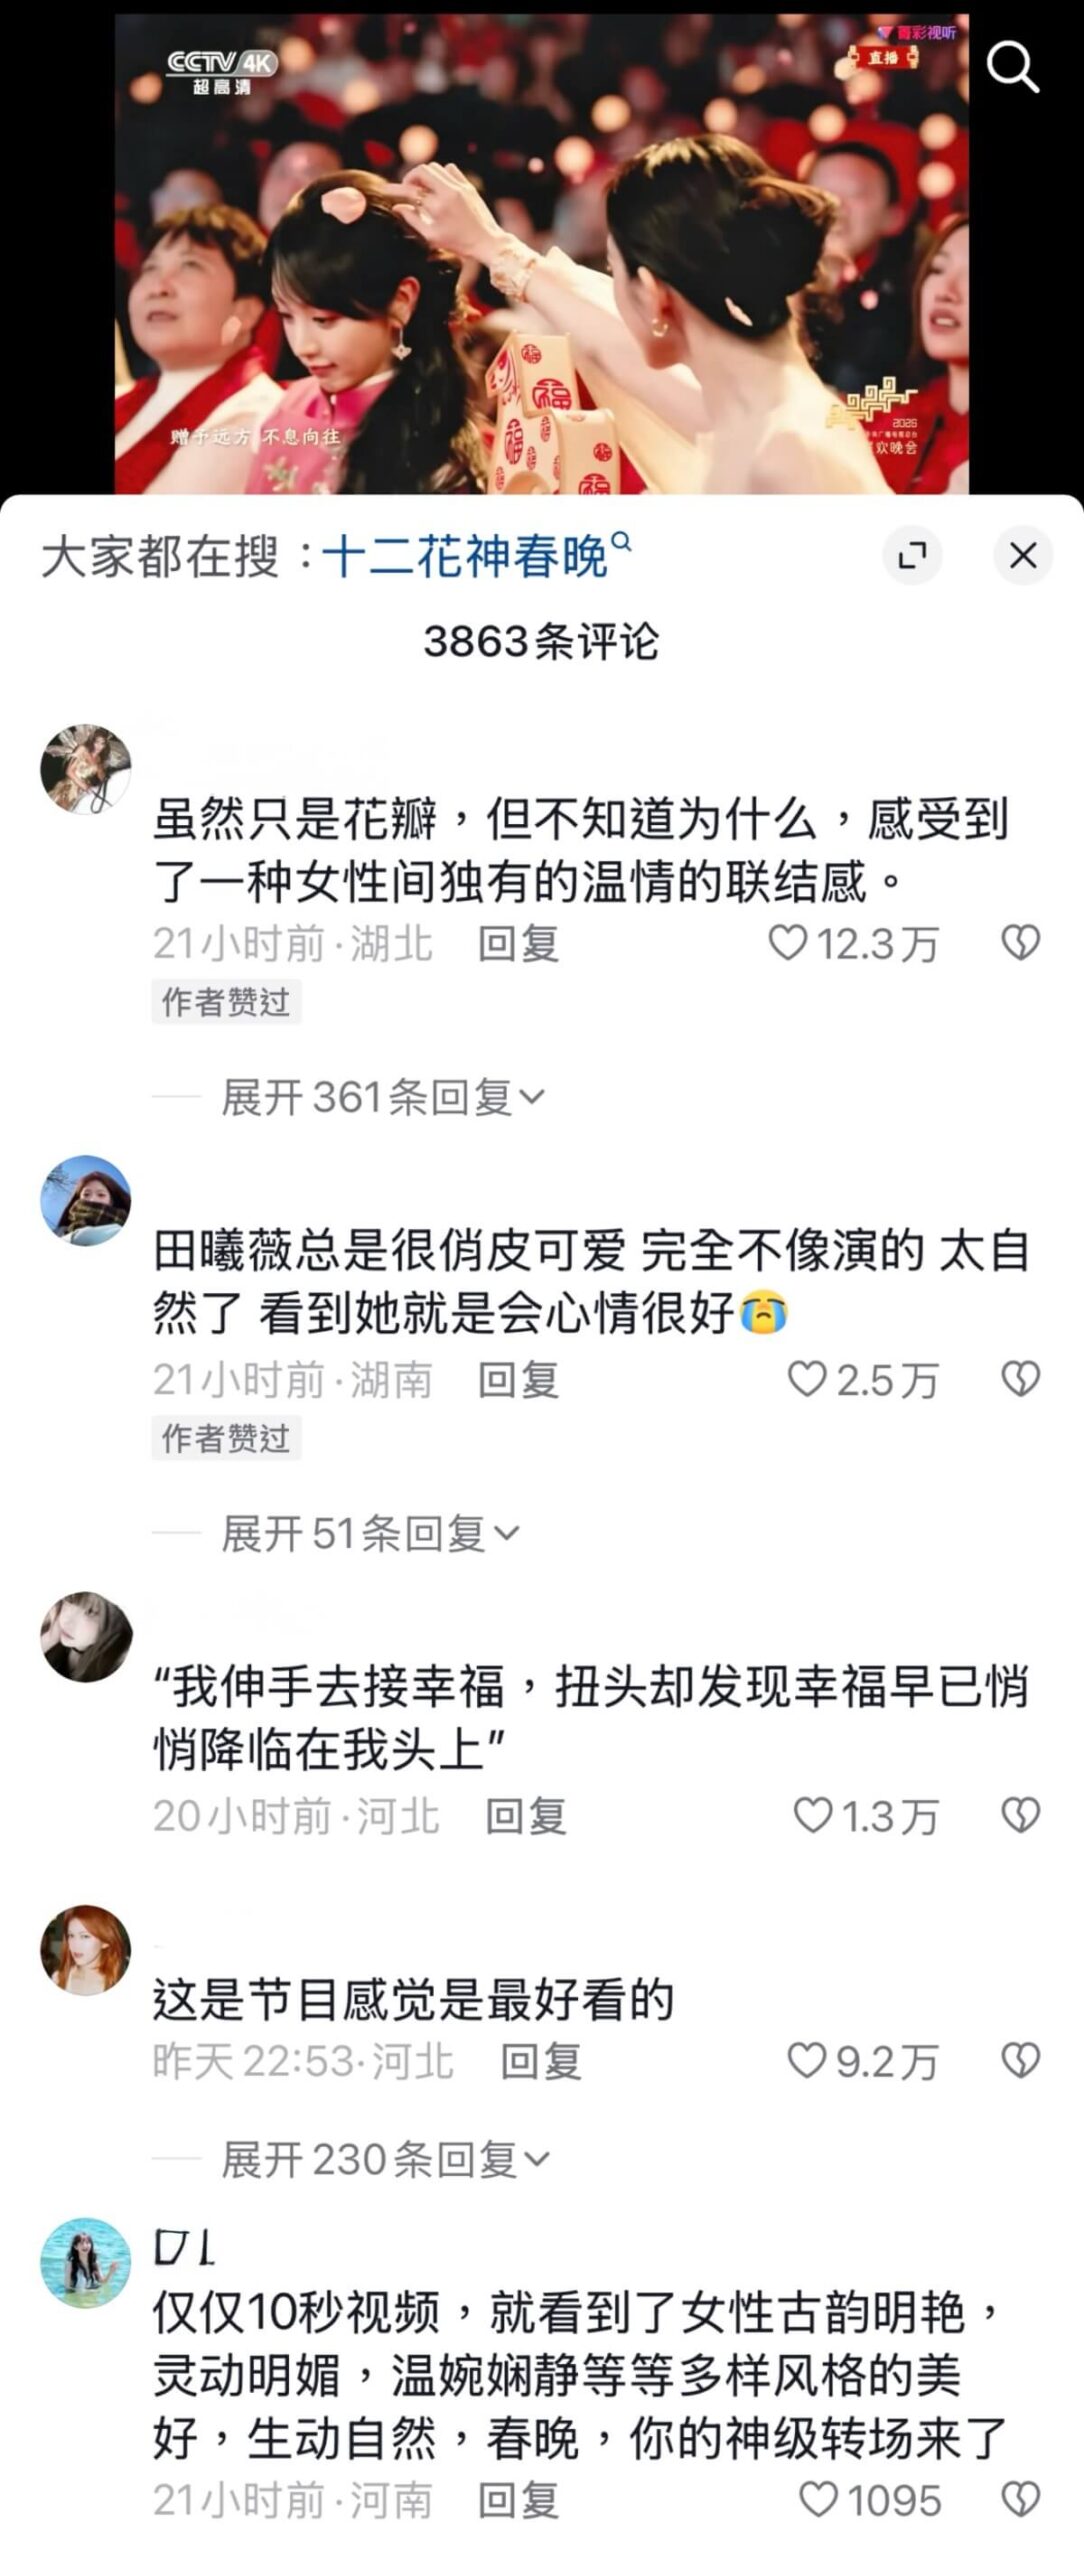Reply to the 21小时前·湖北 comment
Image resolution: width=1084 pixels, height=2560 pixels.
coord(518,943)
